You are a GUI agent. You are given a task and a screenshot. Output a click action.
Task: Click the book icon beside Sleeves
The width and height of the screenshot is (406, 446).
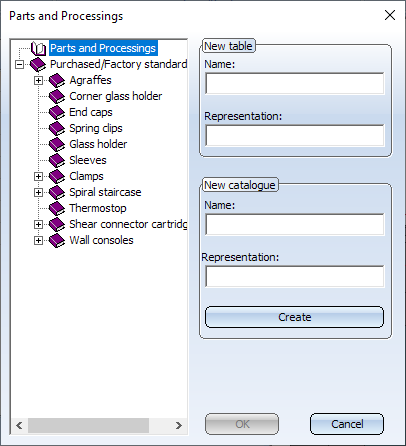[x=57, y=160]
